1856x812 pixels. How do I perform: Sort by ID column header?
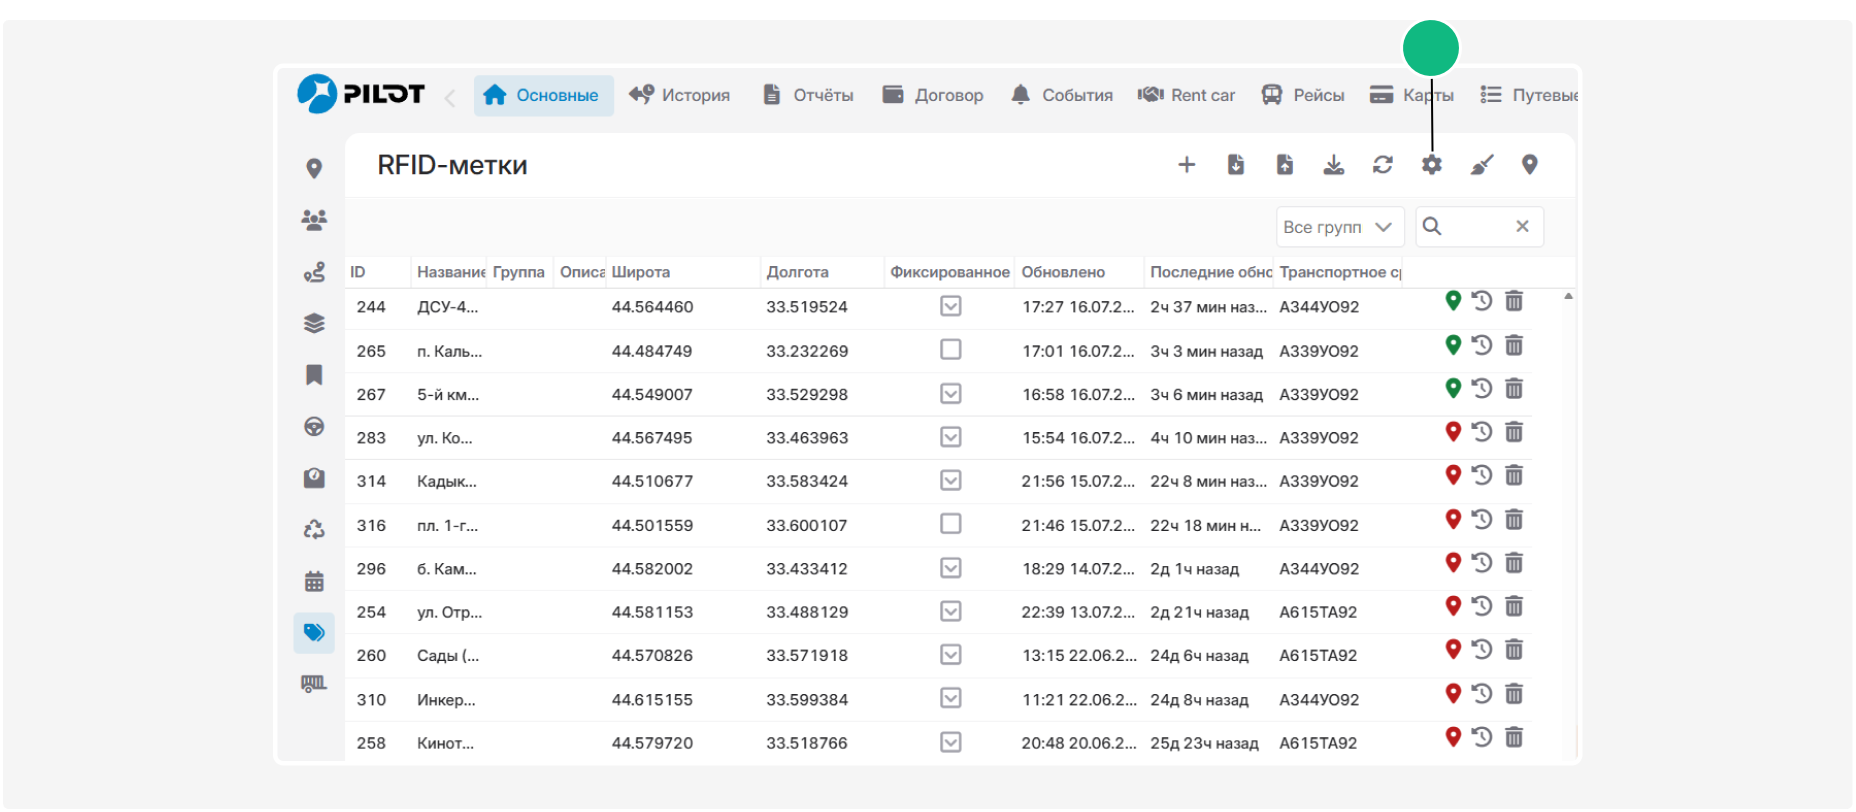378,272
